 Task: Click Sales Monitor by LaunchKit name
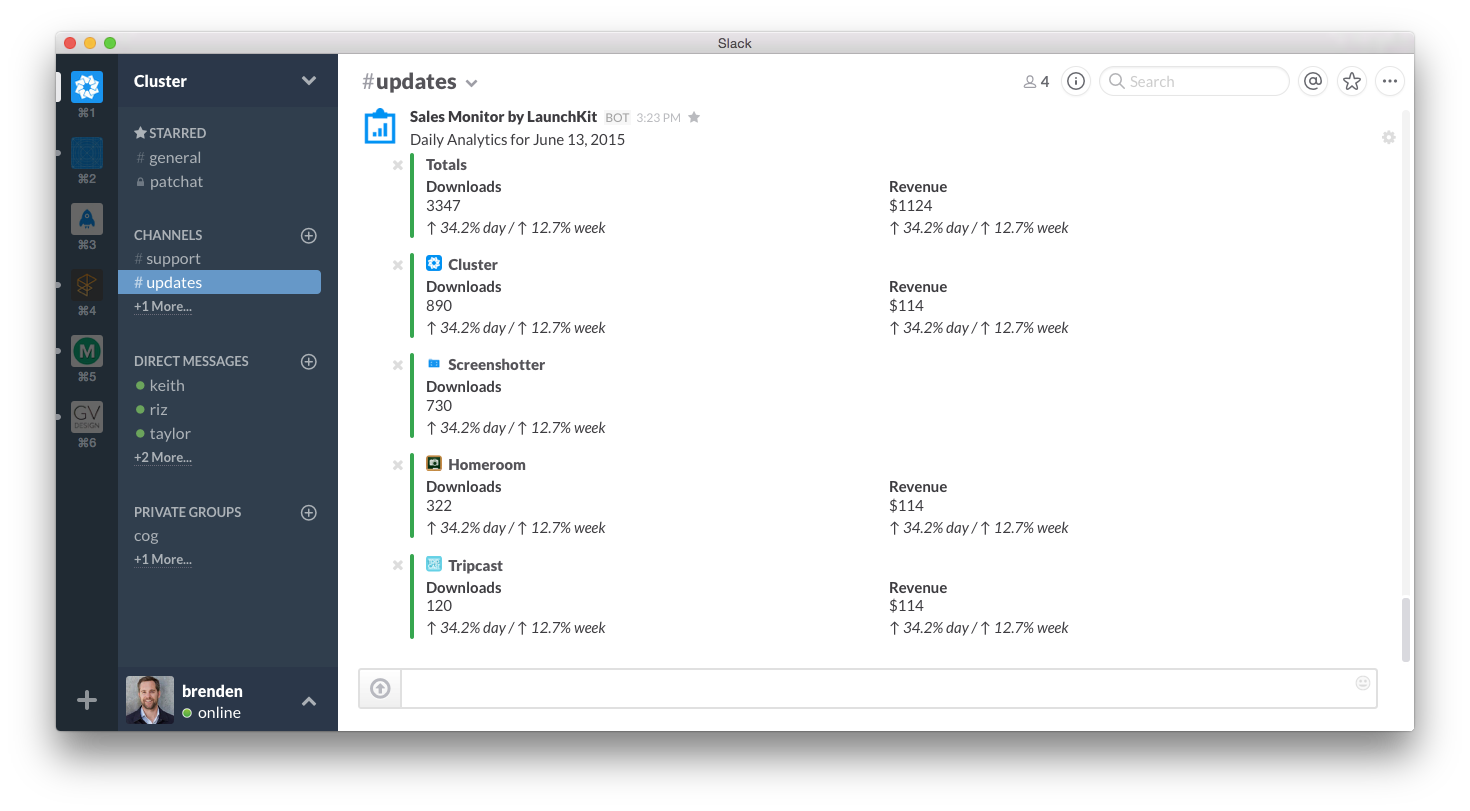[503, 117]
